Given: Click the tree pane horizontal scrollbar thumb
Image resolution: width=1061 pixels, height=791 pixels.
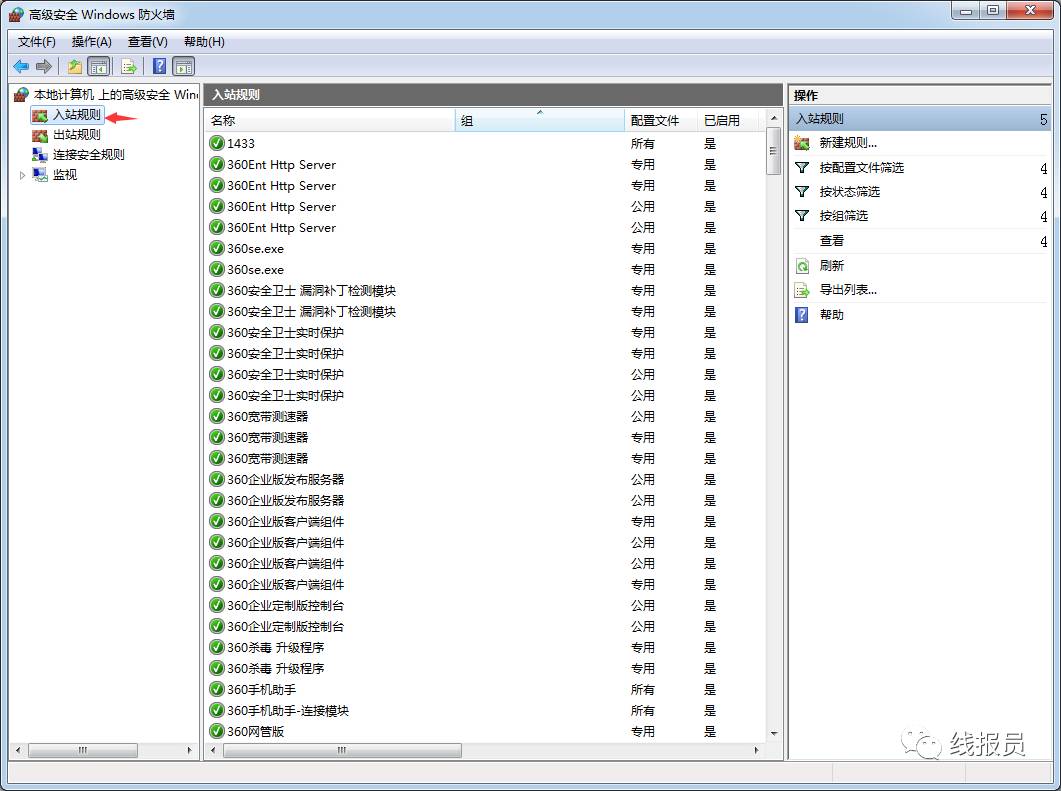Looking at the screenshot, I should coord(83,750).
